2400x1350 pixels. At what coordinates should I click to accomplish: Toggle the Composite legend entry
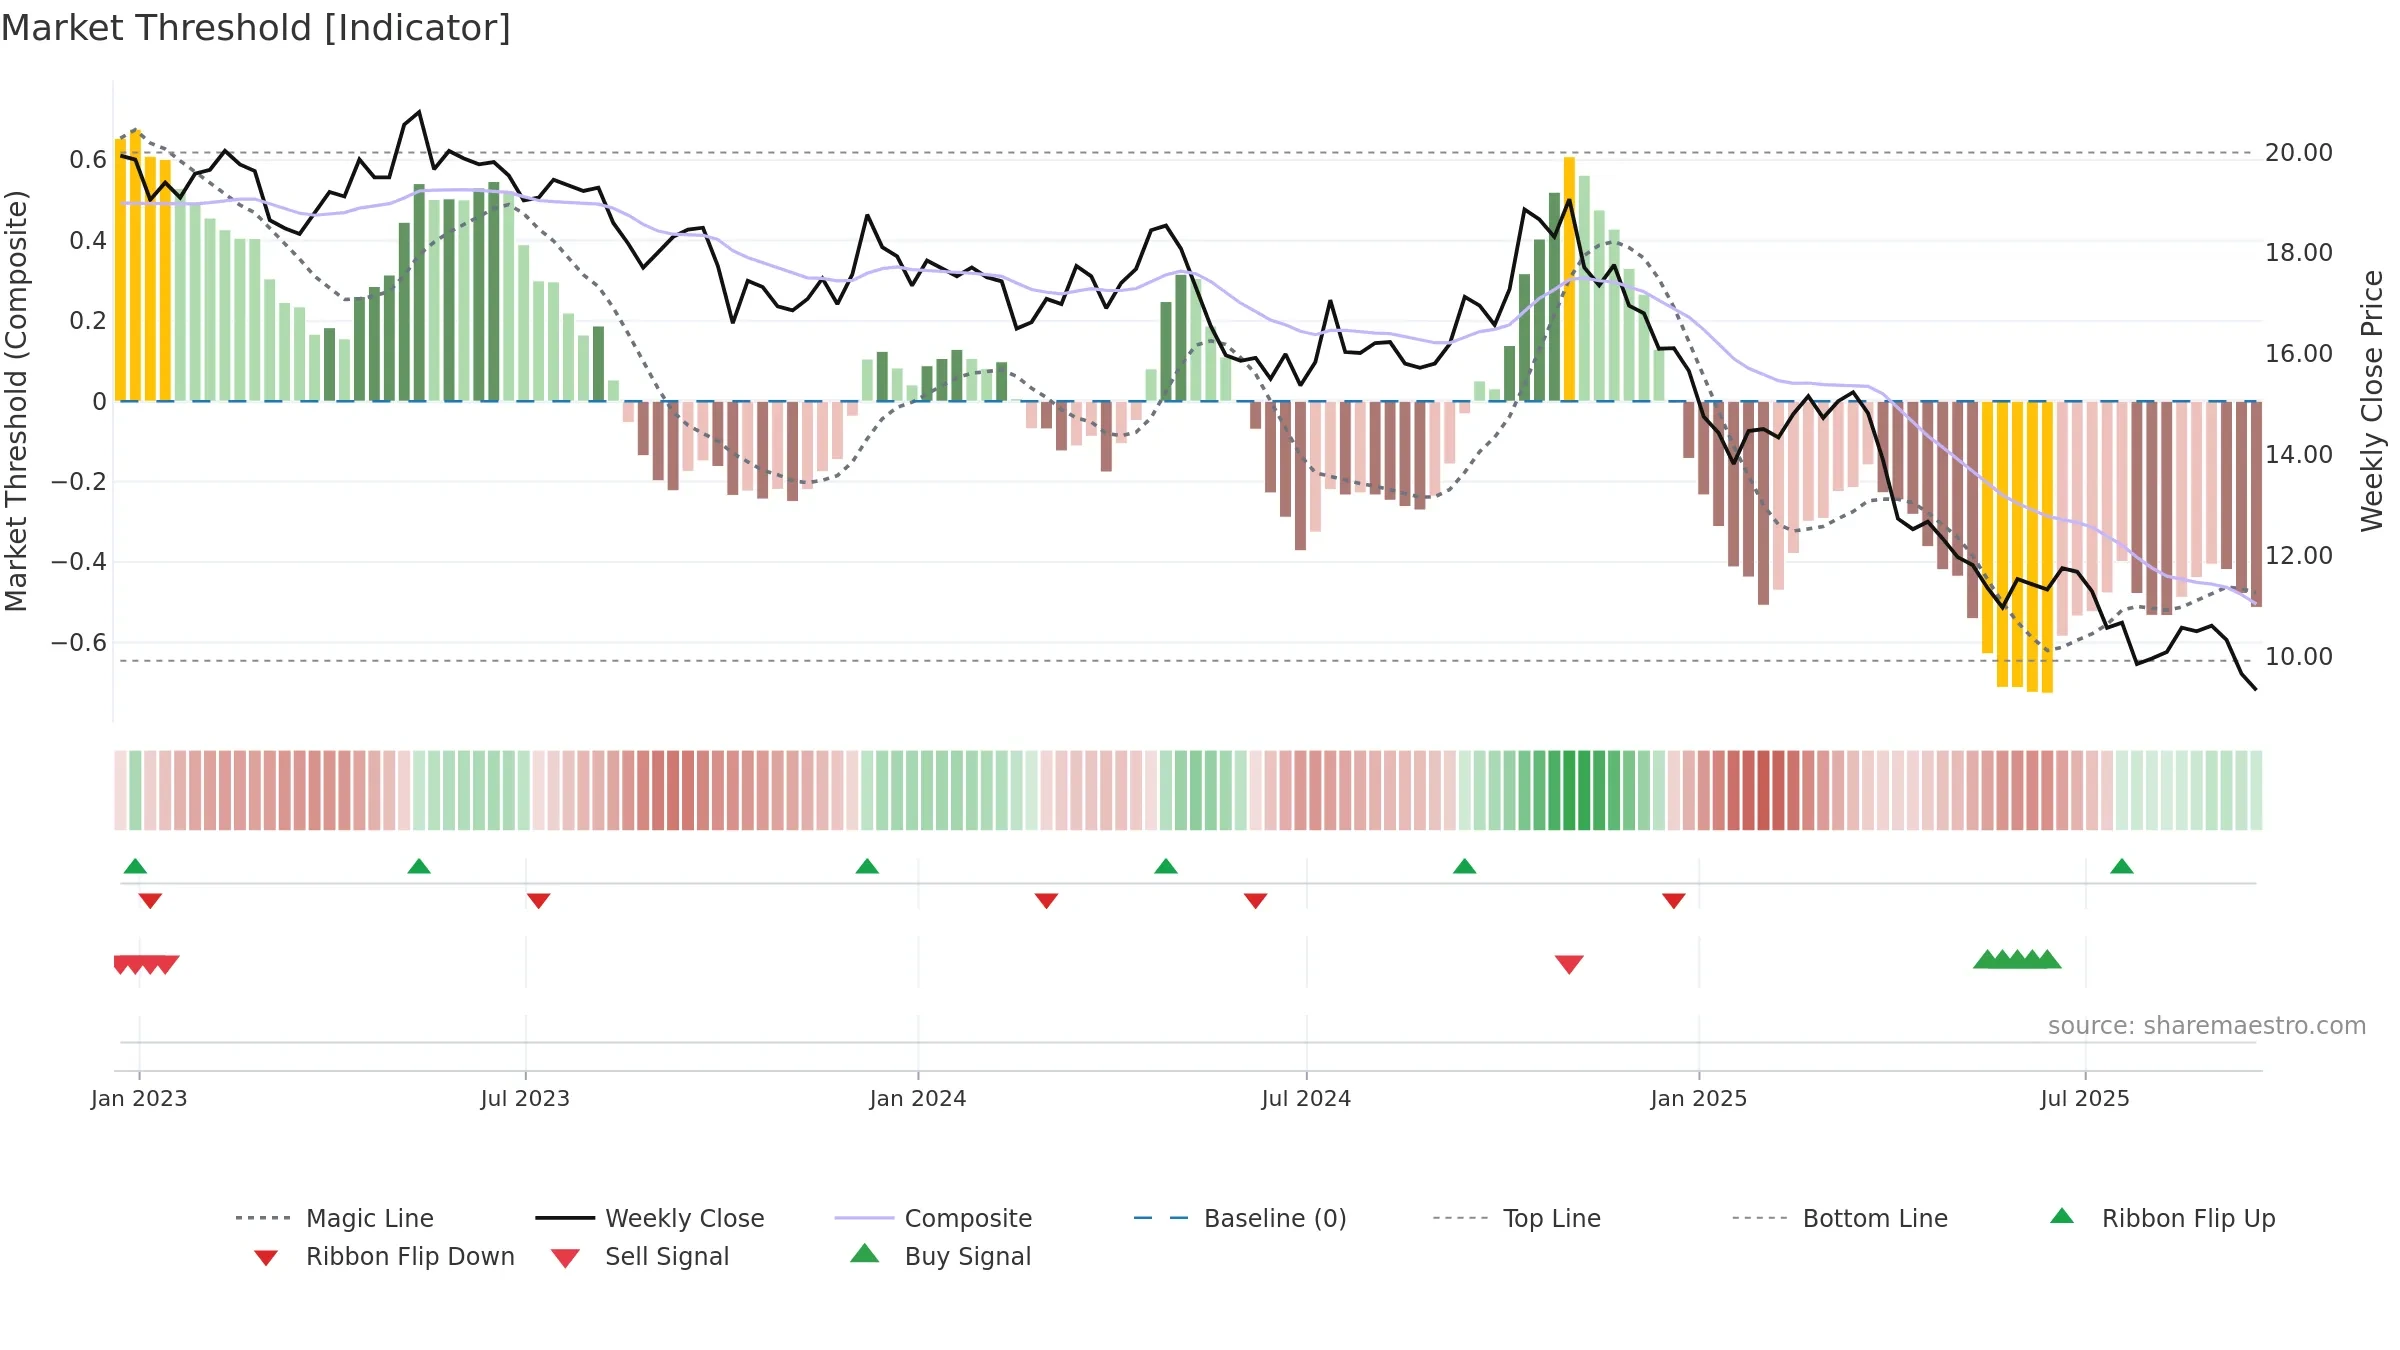tap(933, 1218)
